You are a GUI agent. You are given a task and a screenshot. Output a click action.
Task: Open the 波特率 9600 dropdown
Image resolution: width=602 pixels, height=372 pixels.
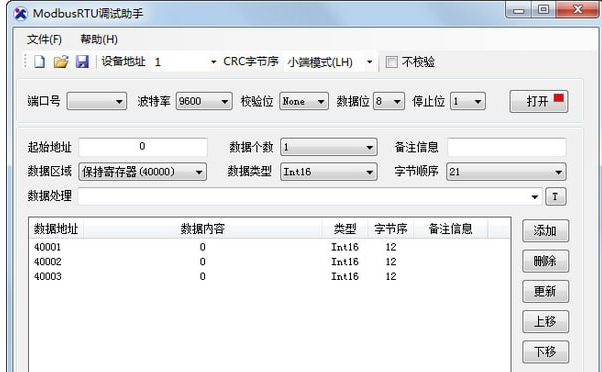point(204,101)
